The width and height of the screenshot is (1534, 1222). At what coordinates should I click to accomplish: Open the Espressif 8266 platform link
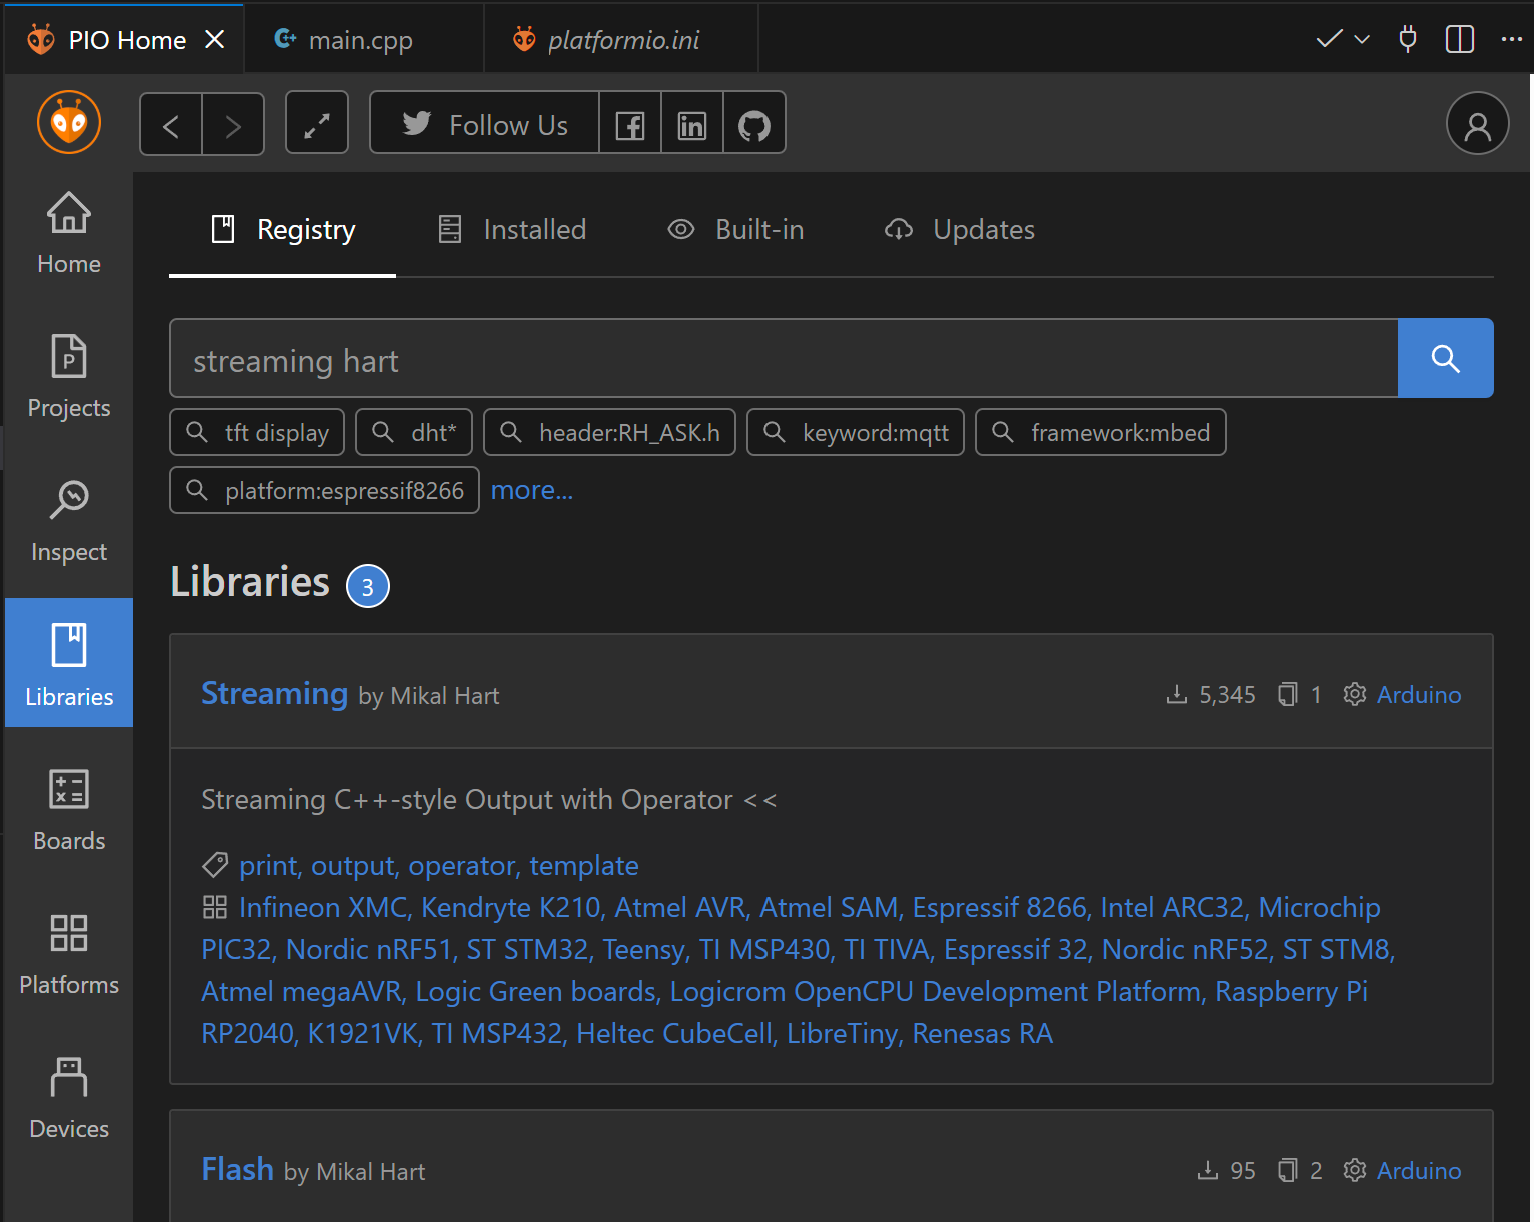[998, 908]
